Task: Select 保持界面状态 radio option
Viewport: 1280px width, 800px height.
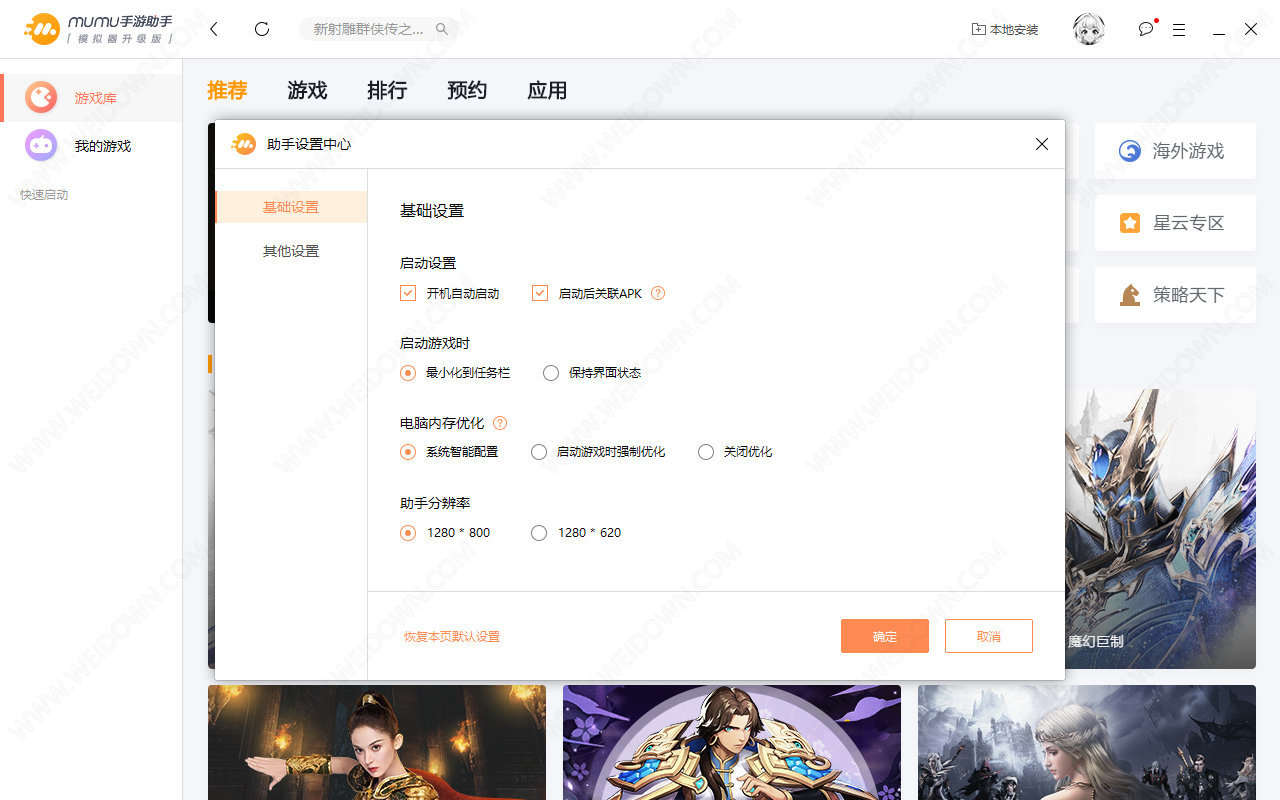Action: 551,373
